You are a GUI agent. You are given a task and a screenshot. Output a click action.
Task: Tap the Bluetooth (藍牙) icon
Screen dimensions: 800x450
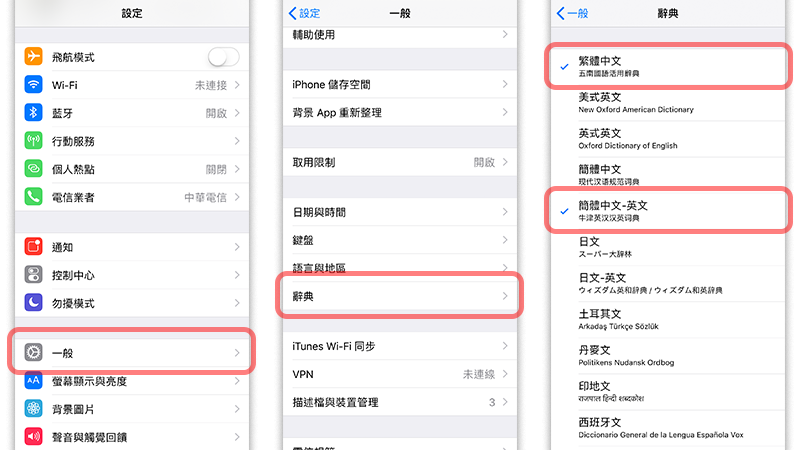click(x=34, y=112)
